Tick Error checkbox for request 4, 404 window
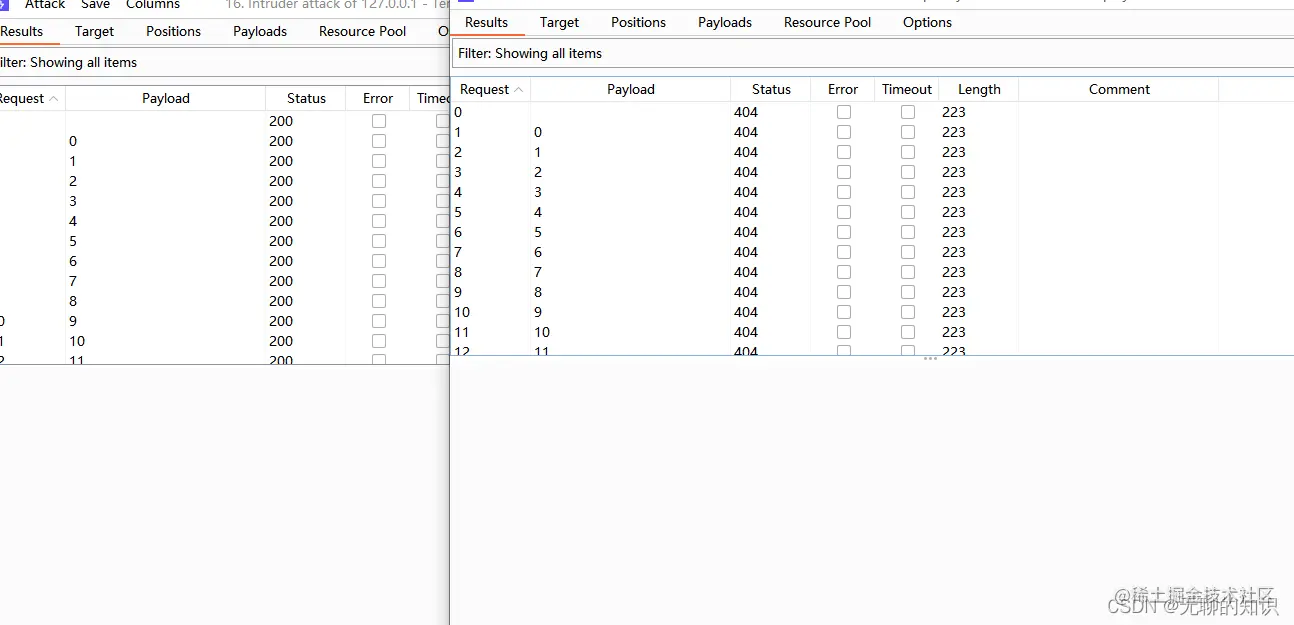 [x=844, y=192]
